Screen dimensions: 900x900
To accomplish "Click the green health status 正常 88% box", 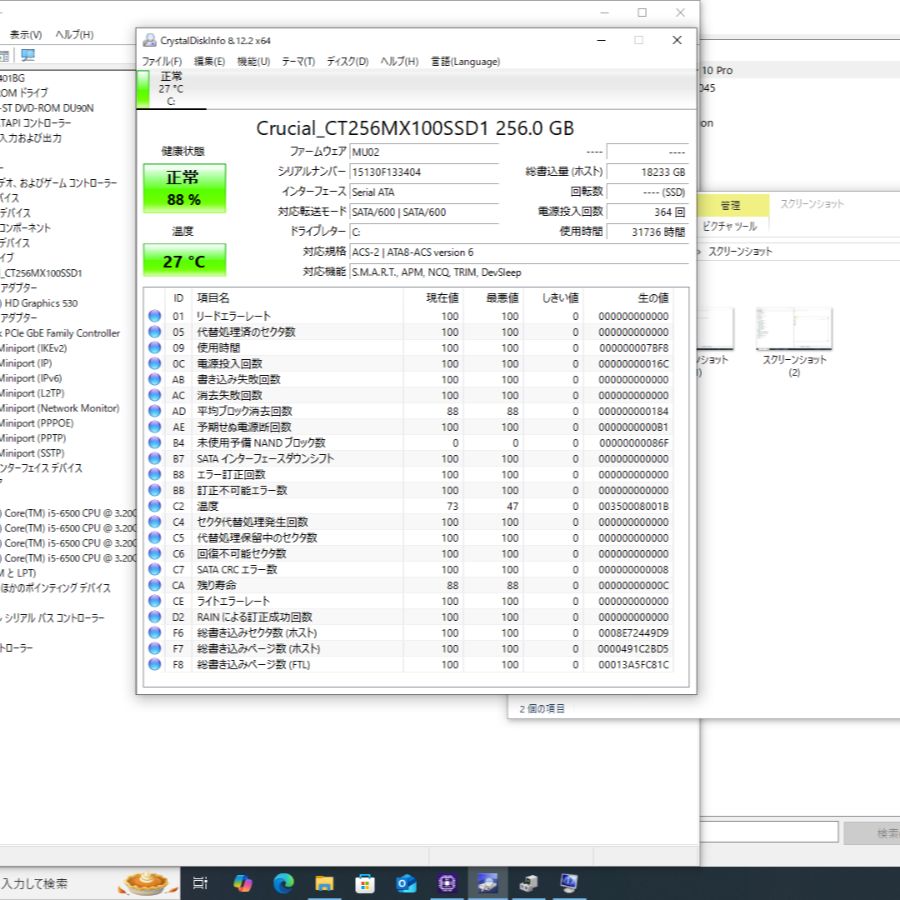I will (183, 188).
